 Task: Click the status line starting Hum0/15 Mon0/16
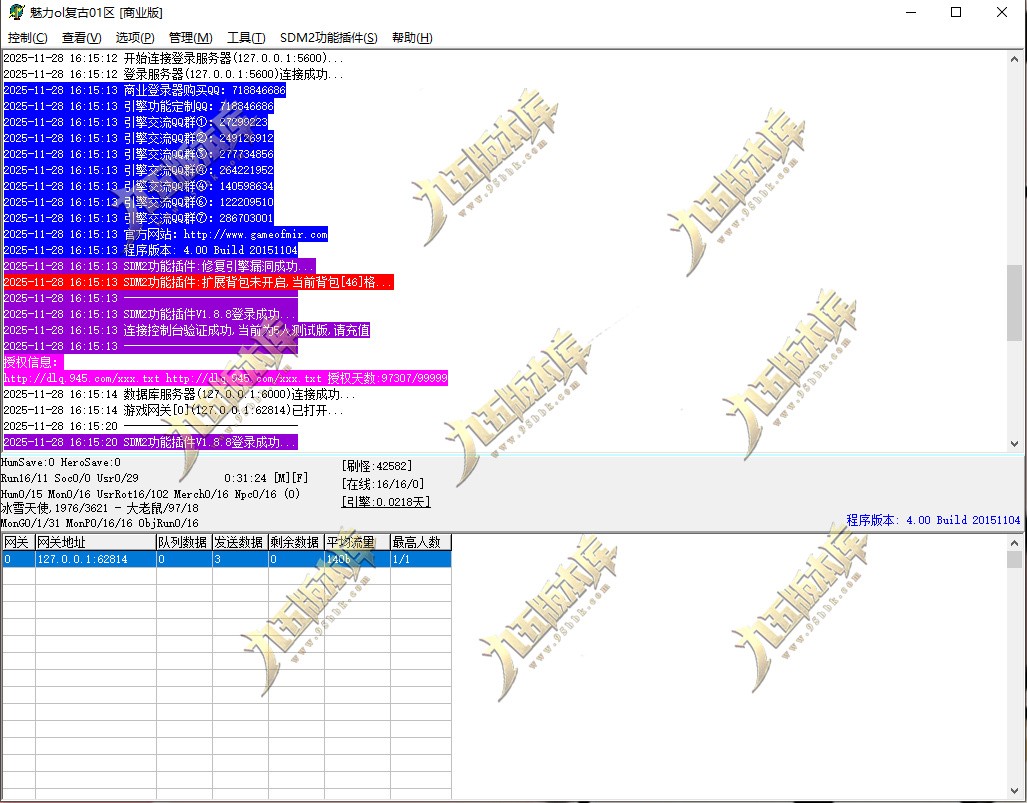click(151, 494)
